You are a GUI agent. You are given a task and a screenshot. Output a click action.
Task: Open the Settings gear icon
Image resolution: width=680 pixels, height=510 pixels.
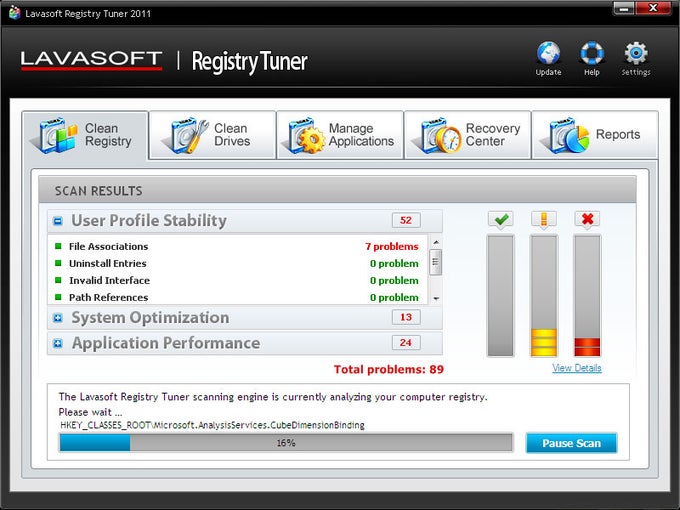coord(636,53)
